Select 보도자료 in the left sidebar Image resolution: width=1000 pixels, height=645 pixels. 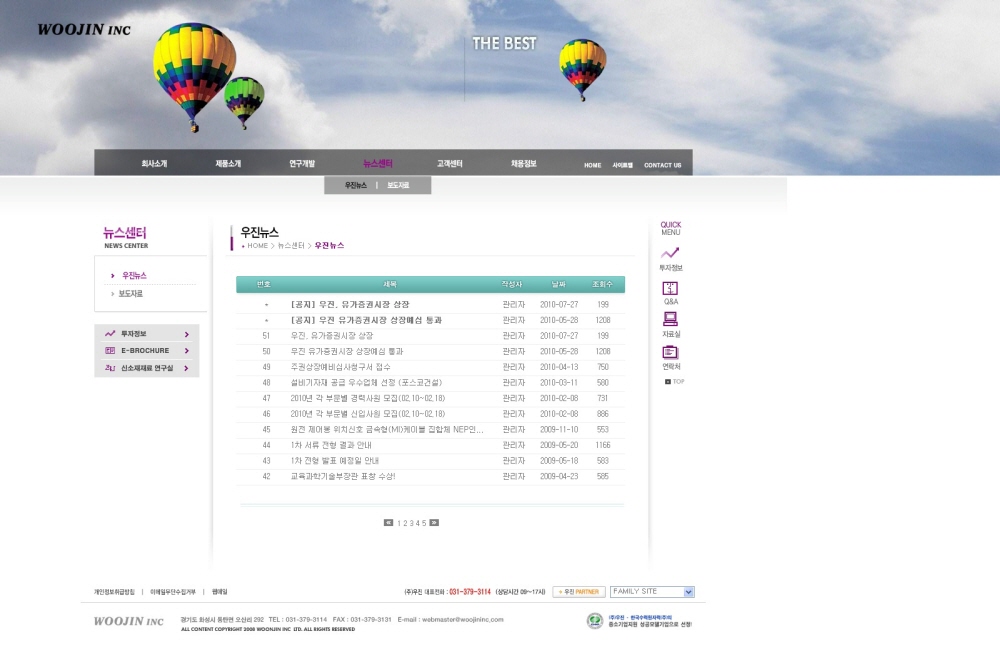pos(131,294)
